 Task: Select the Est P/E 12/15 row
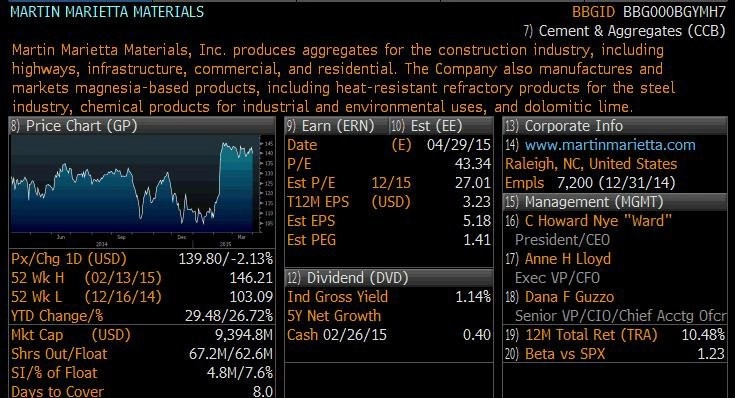click(389, 183)
